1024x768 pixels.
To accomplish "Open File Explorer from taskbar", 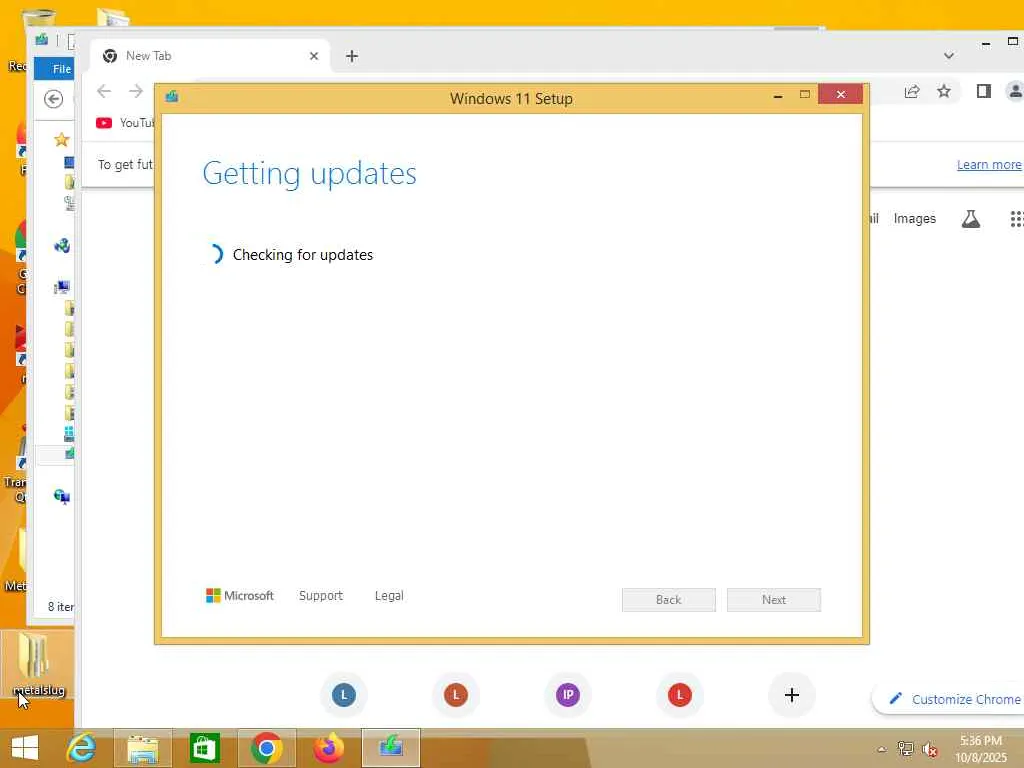I will point(143,748).
